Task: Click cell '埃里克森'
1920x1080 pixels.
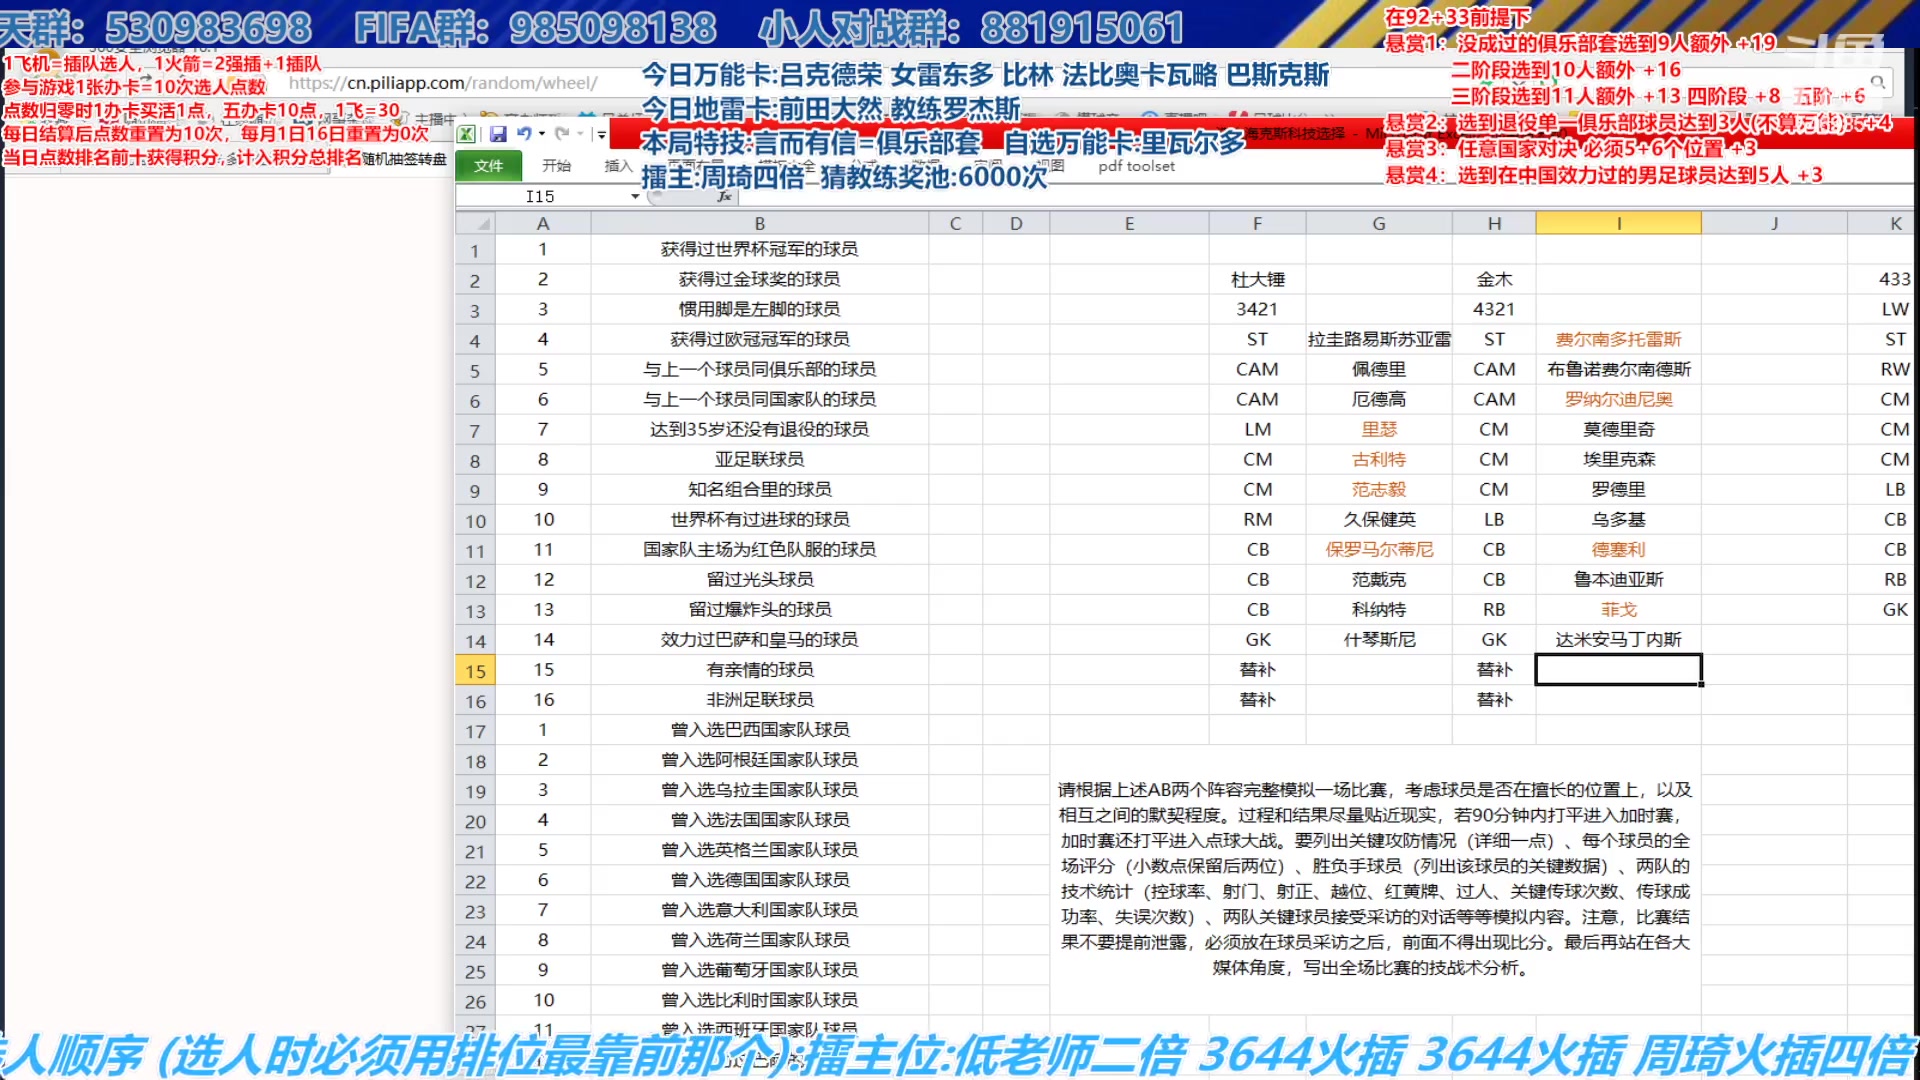Action: tap(1618, 459)
